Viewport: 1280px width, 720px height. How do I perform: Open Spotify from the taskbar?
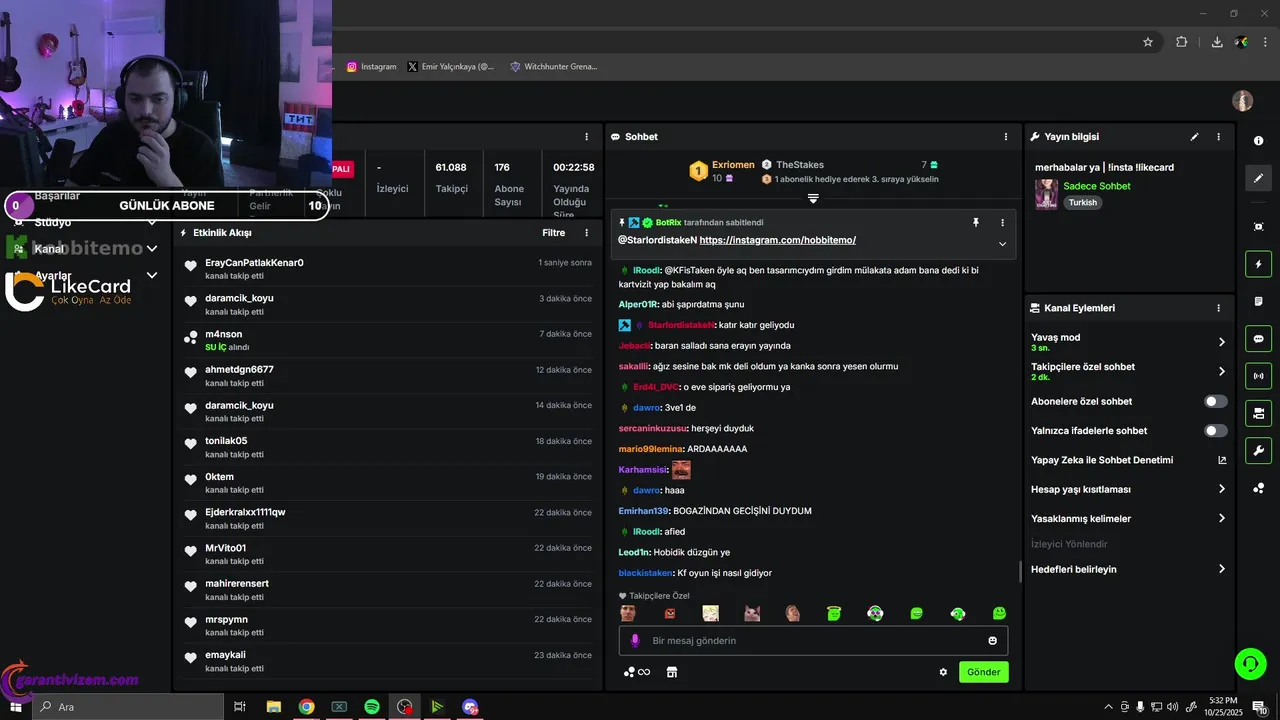pyautogui.click(x=372, y=707)
